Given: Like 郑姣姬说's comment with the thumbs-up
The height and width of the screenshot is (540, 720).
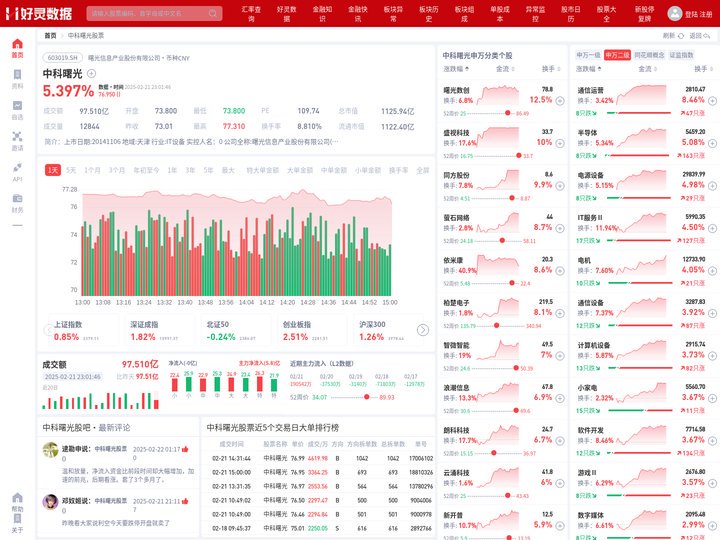Looking at the screenshot, I should 185,501.
